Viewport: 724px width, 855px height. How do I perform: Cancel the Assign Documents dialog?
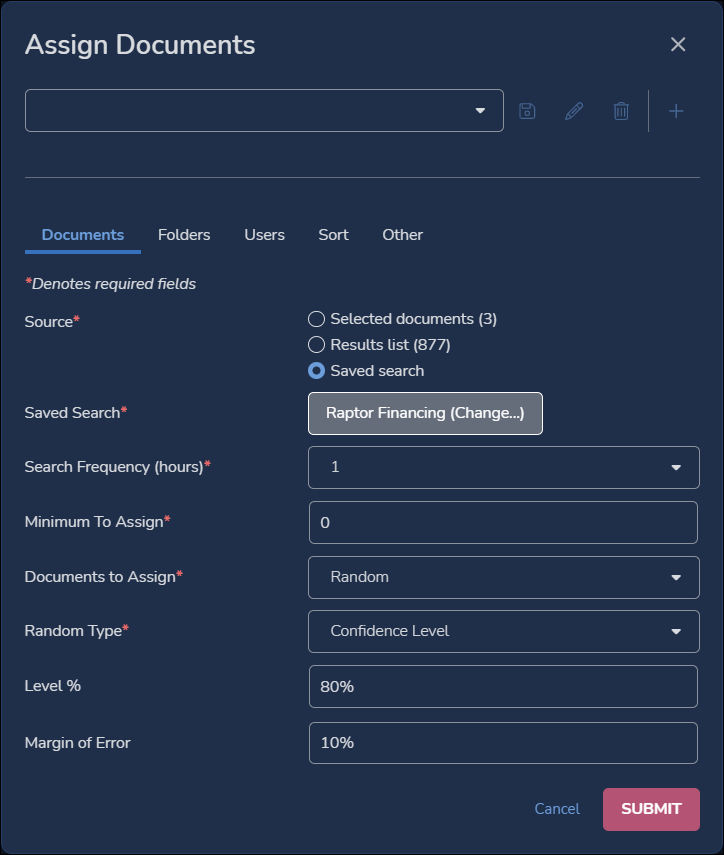[x=556, y=808]
